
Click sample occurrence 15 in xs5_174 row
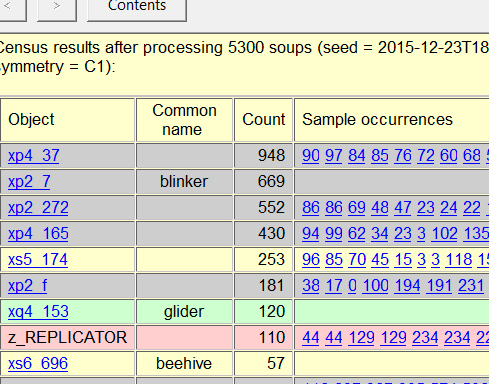(403, 260)
